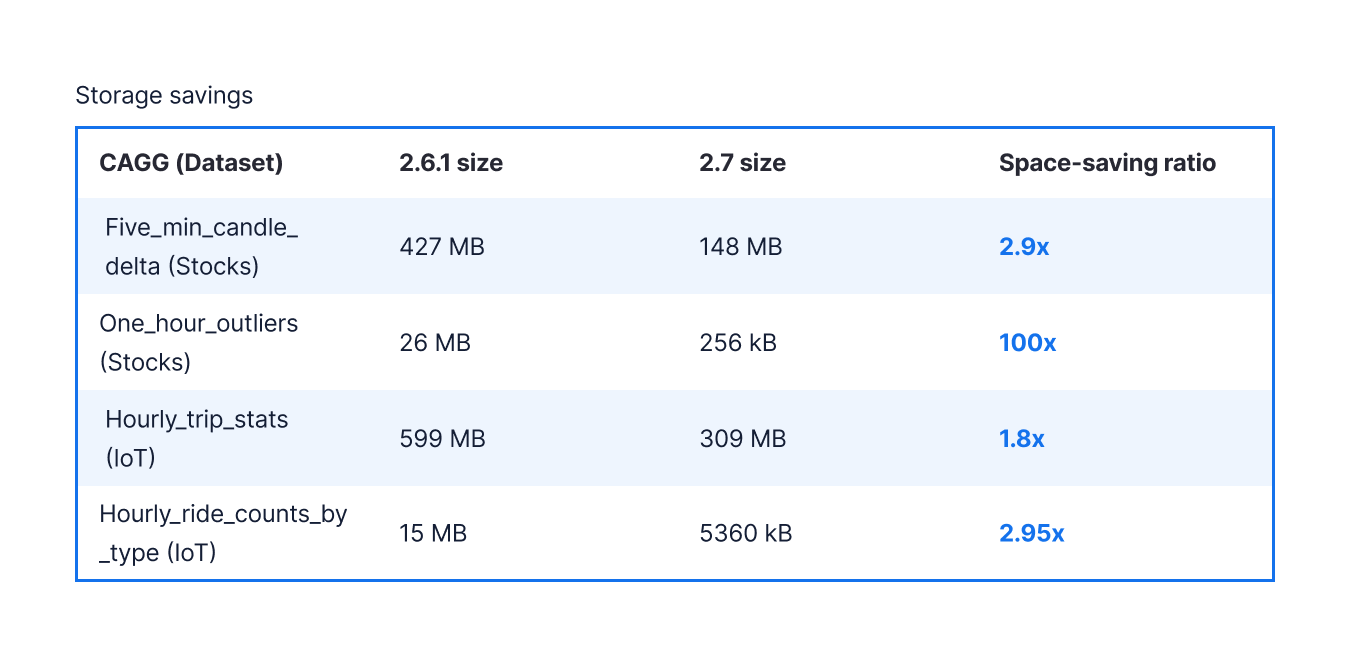1351x654 pixels.
Task: Click the "Storage savings" heading text
Action: click(x=164, y=96)
